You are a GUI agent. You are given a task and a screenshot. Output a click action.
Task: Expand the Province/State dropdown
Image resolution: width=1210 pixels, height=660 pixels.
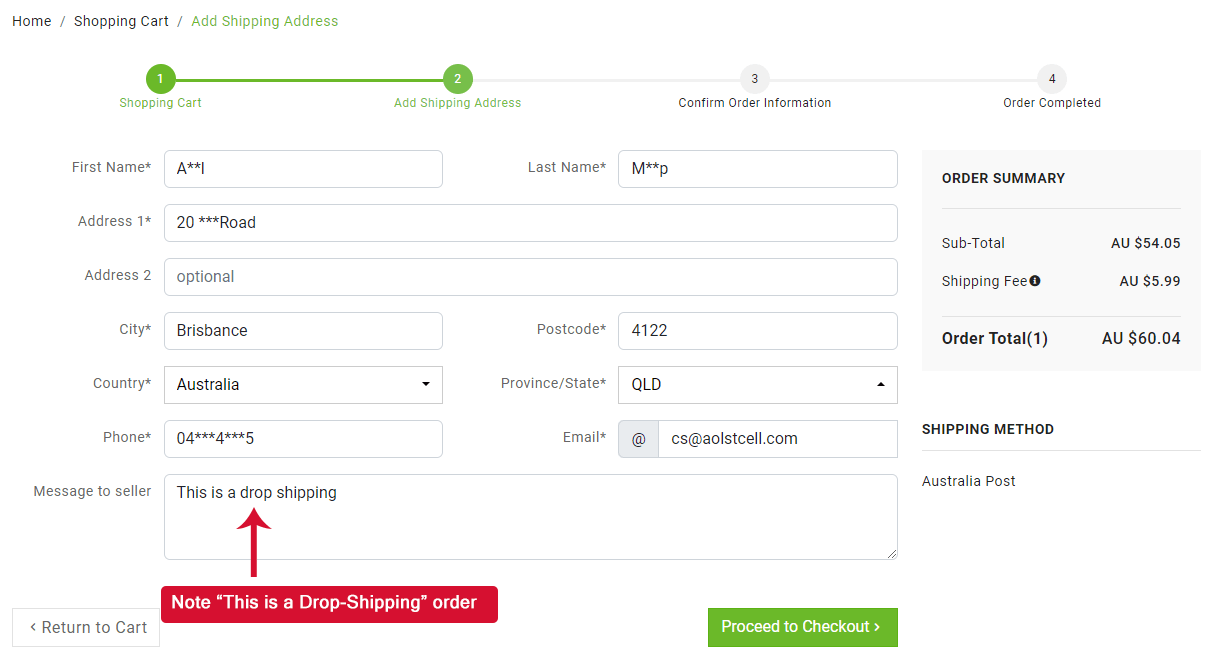(x=757, y=385)
